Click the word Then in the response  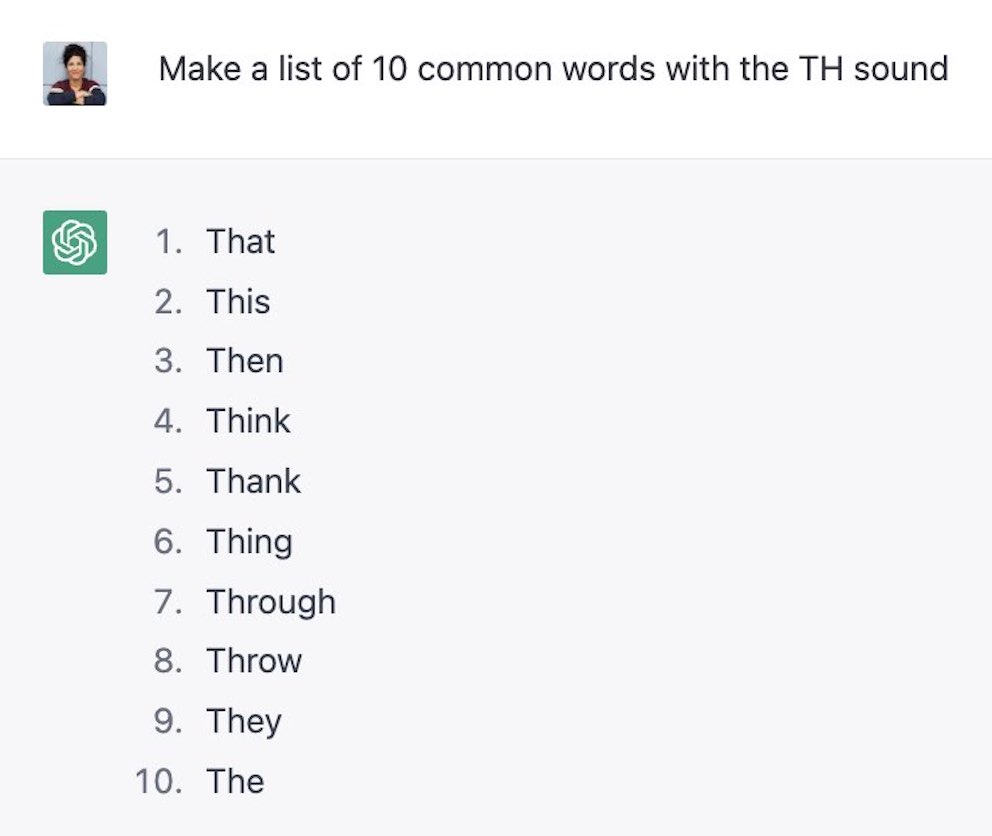(244, 361)
